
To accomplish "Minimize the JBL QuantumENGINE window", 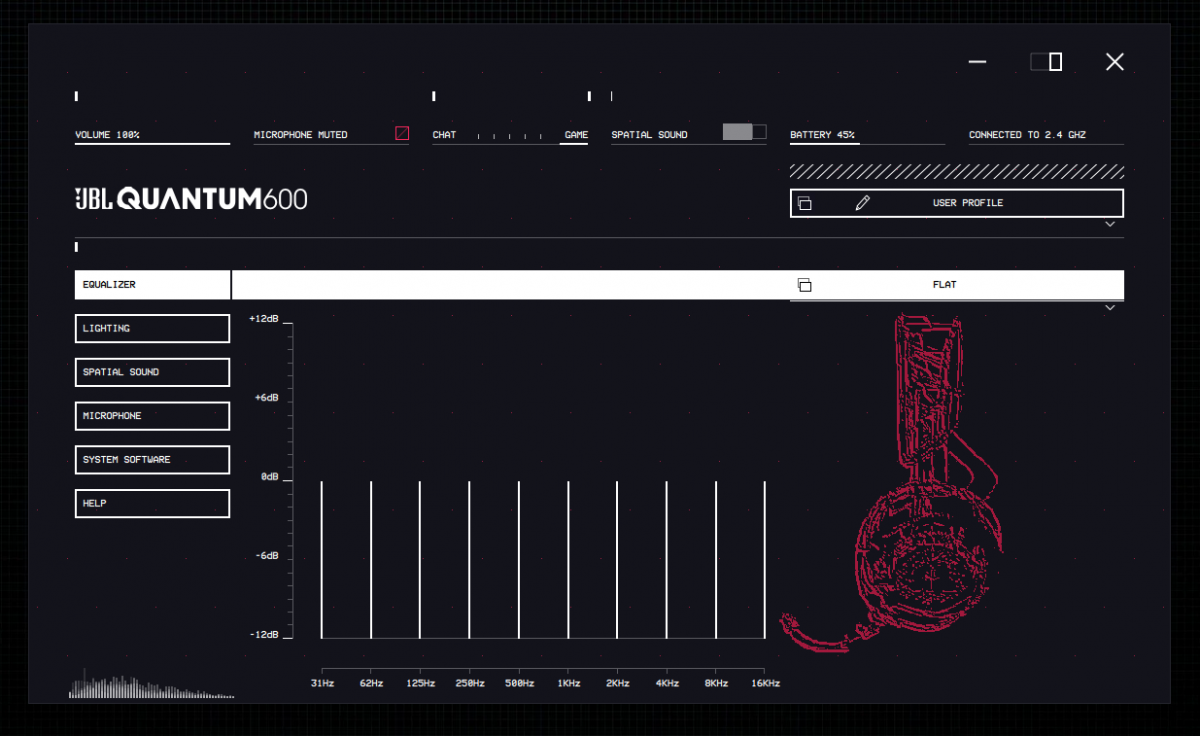I will pos(977,62).
